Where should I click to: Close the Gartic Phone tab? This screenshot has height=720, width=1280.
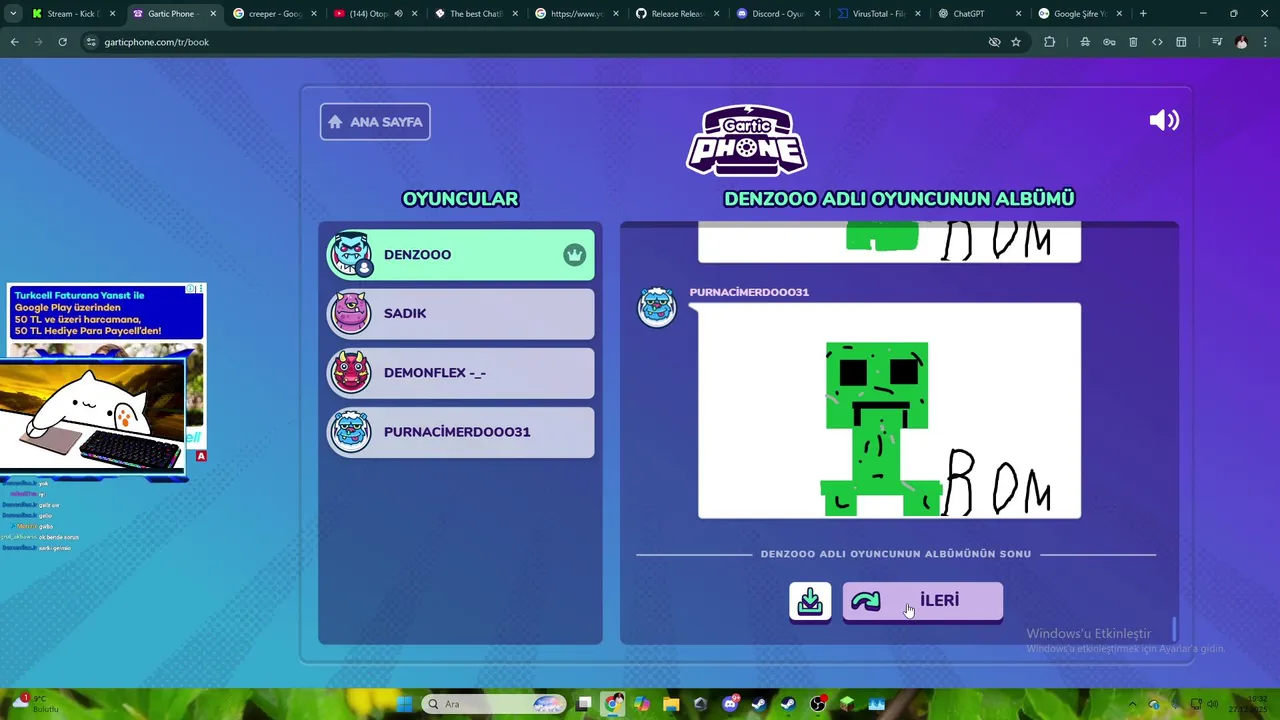tap(213, 14)
